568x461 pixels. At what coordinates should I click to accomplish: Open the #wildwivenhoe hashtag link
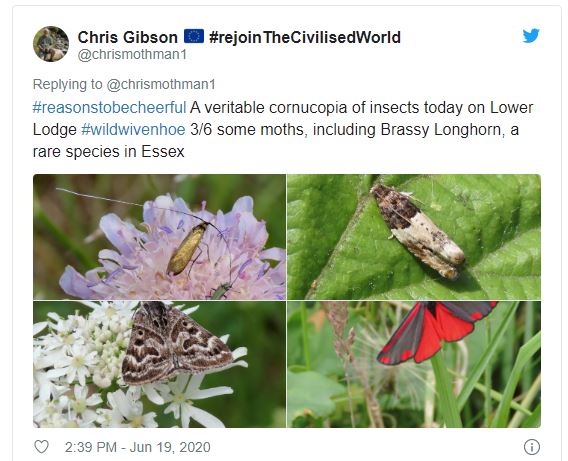(133, 130)
